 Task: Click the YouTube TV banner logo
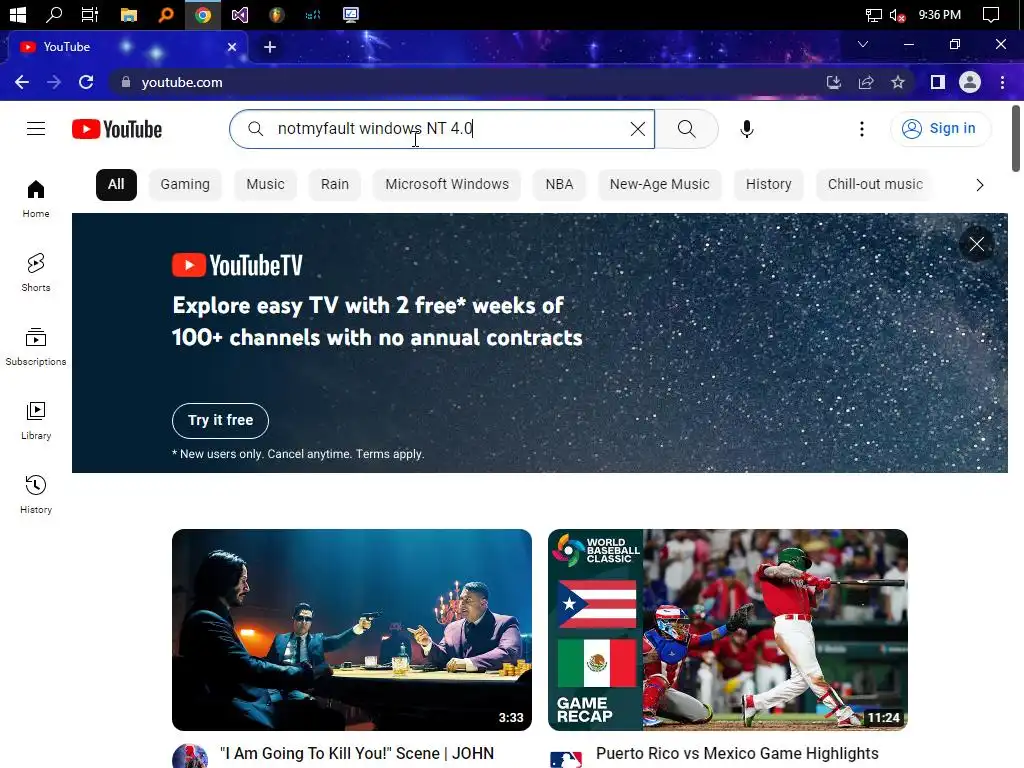(237, 265)
